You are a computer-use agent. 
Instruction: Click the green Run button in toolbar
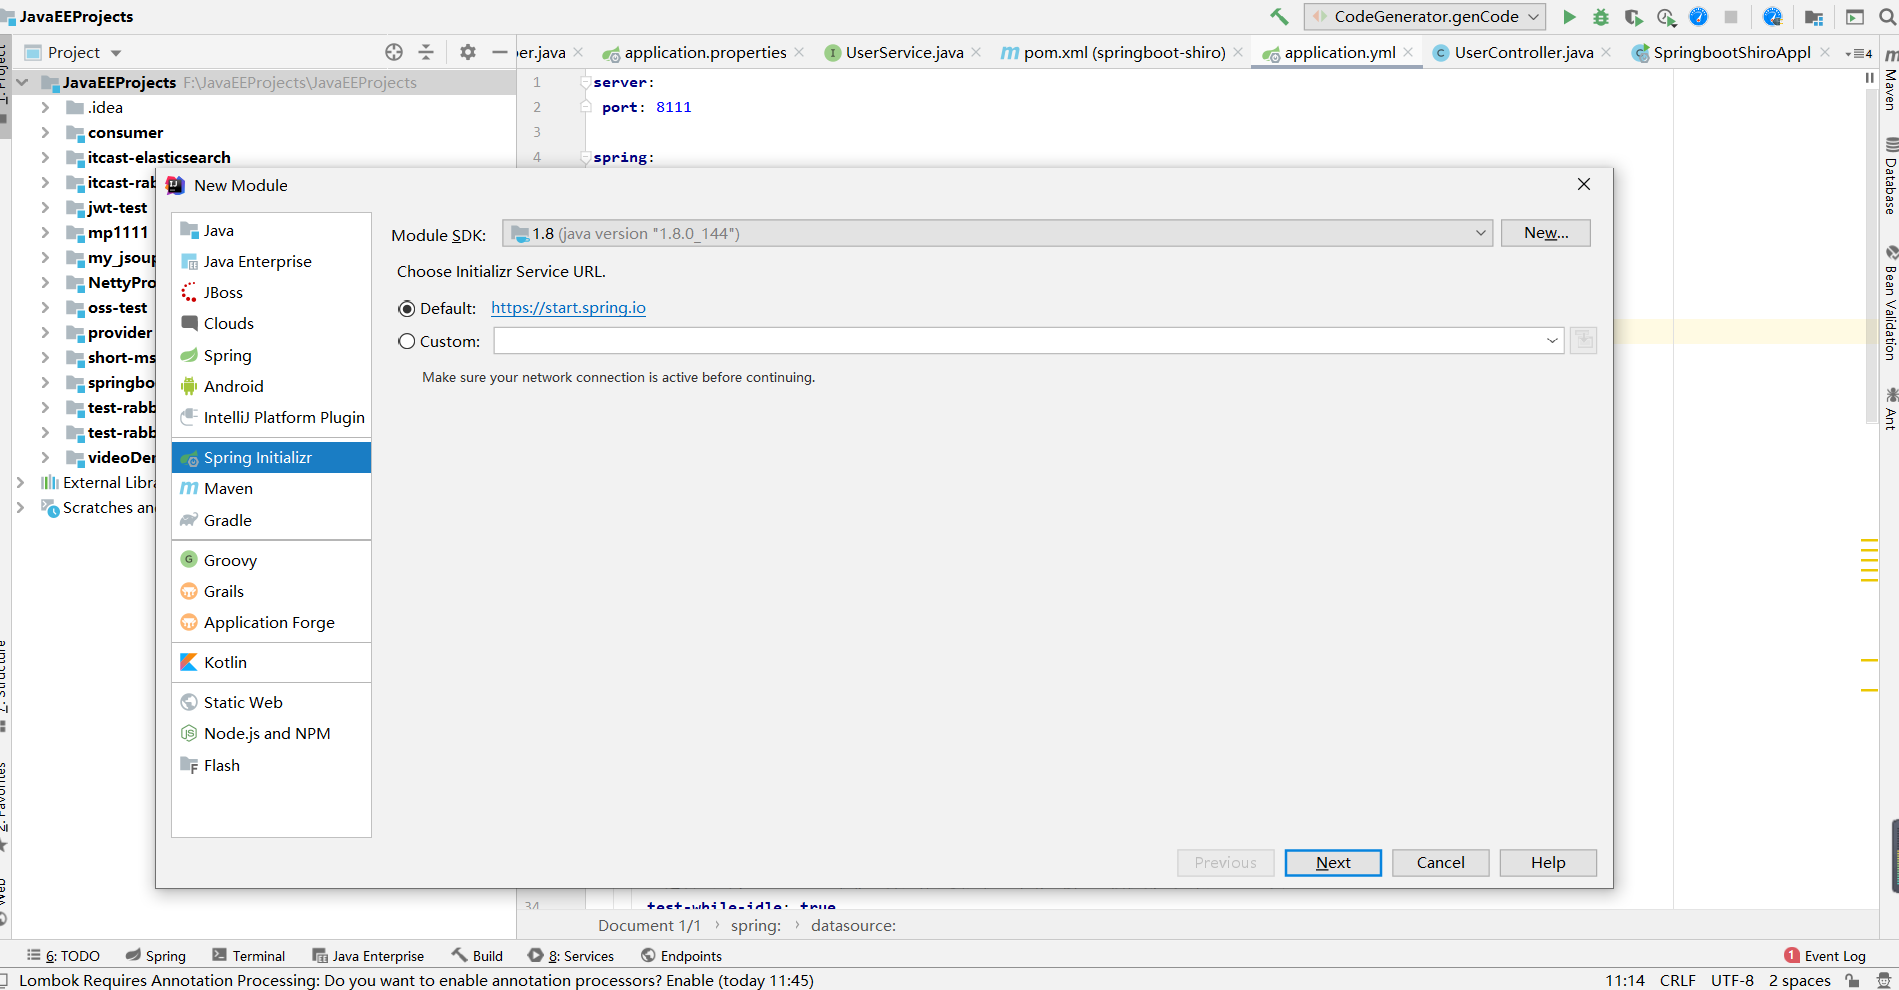[1569, 17]
